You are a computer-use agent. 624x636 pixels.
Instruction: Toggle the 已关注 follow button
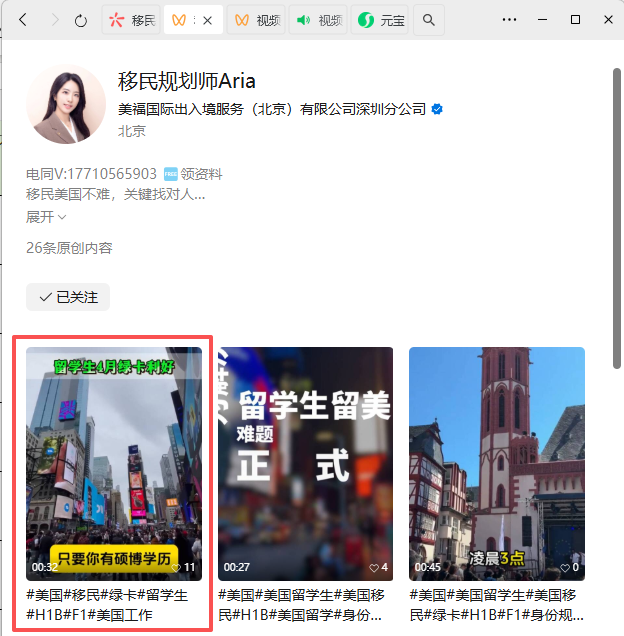click(x=68, y=297)
